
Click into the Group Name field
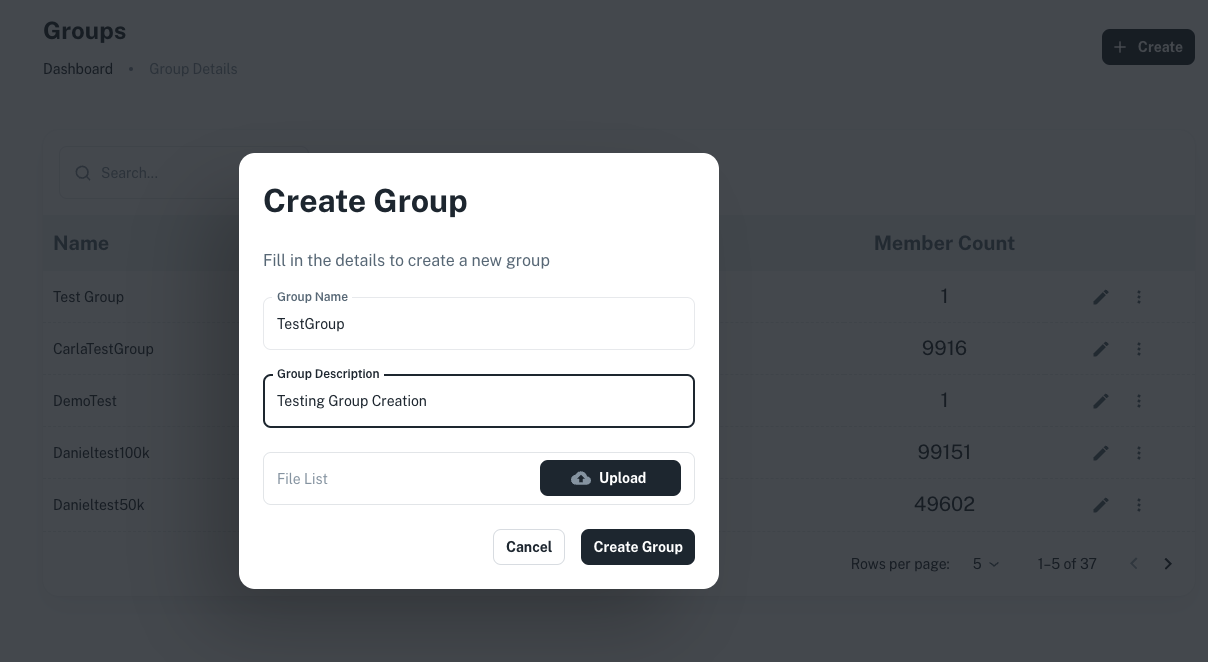478,324
